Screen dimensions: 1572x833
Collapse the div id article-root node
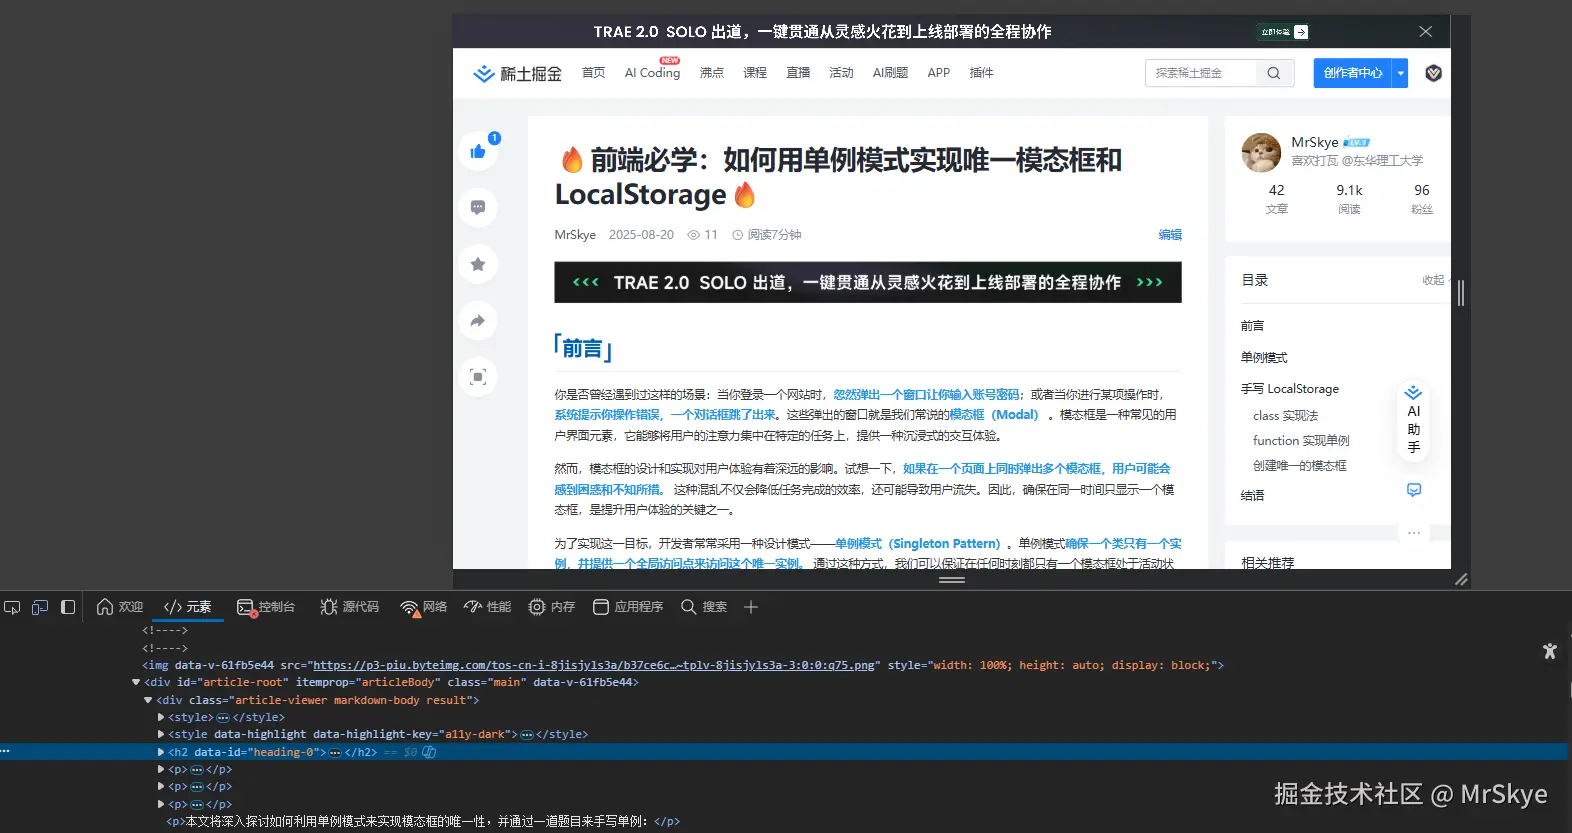136,682
